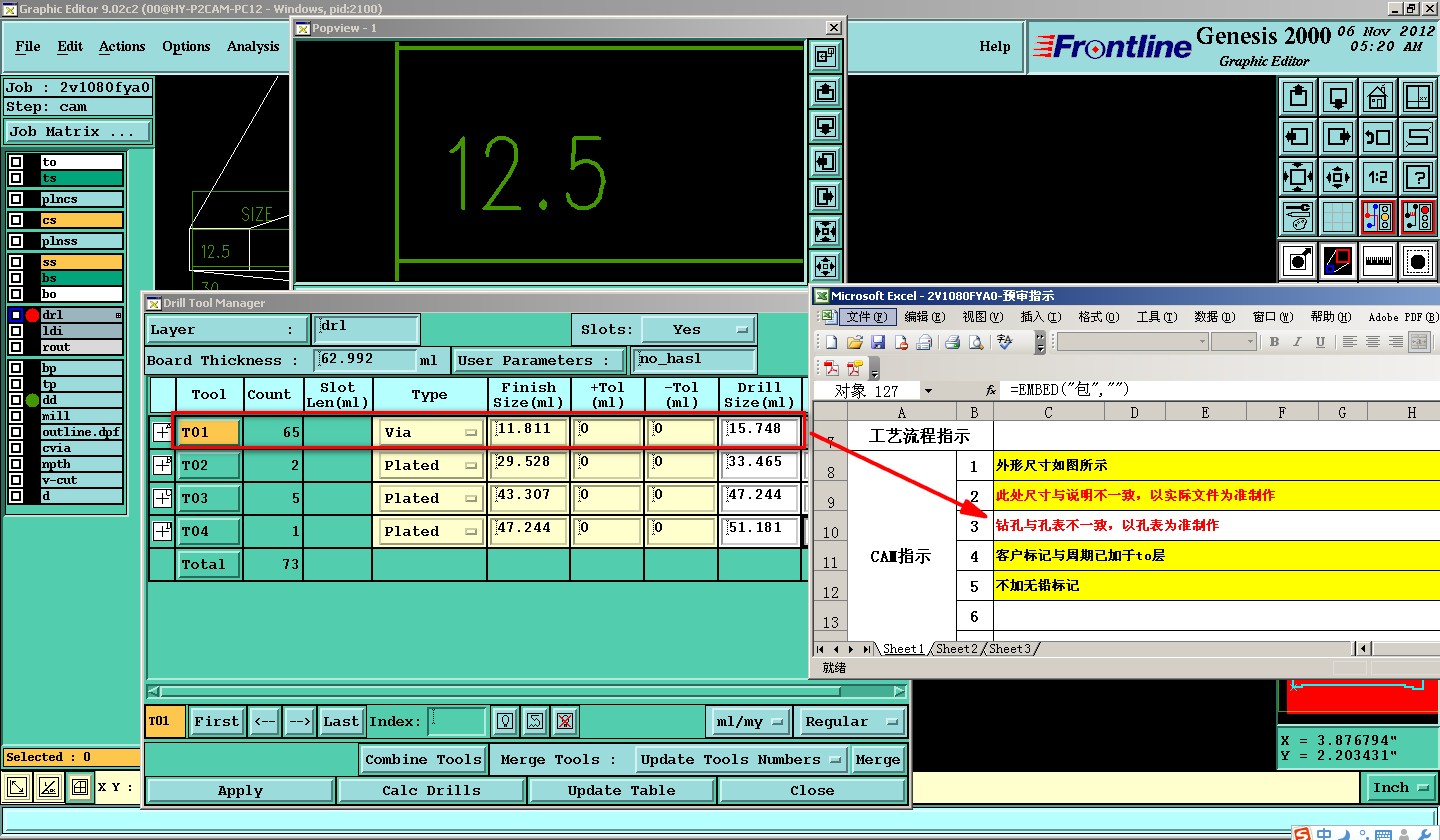This screenshot has width=1440, height=840.
Task: Open the Actions menu
Action: pyautogui.click(x=122, y=46)
